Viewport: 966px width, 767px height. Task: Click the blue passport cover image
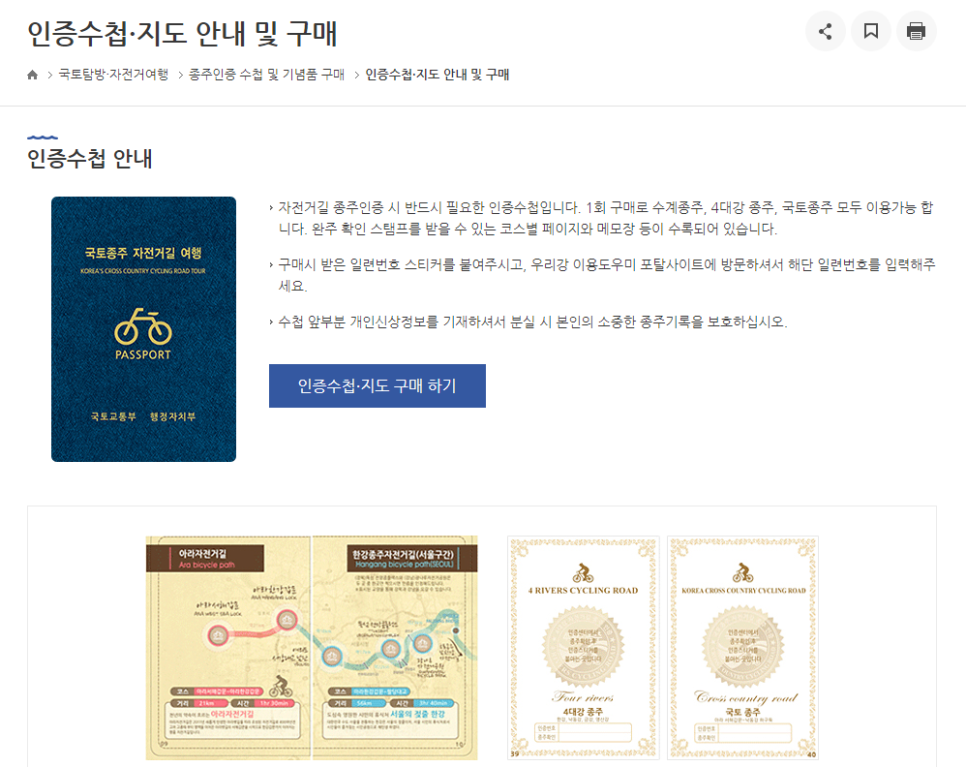tap(144, 329)
